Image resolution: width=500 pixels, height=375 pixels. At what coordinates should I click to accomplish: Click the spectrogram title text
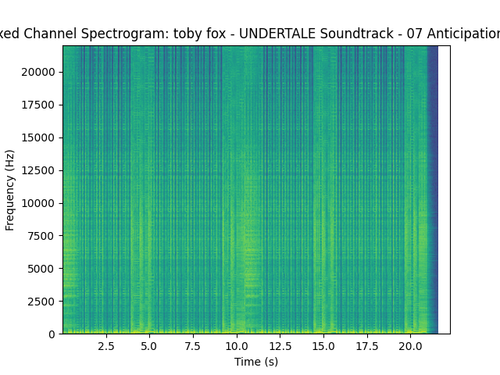[x=250, y=34]
